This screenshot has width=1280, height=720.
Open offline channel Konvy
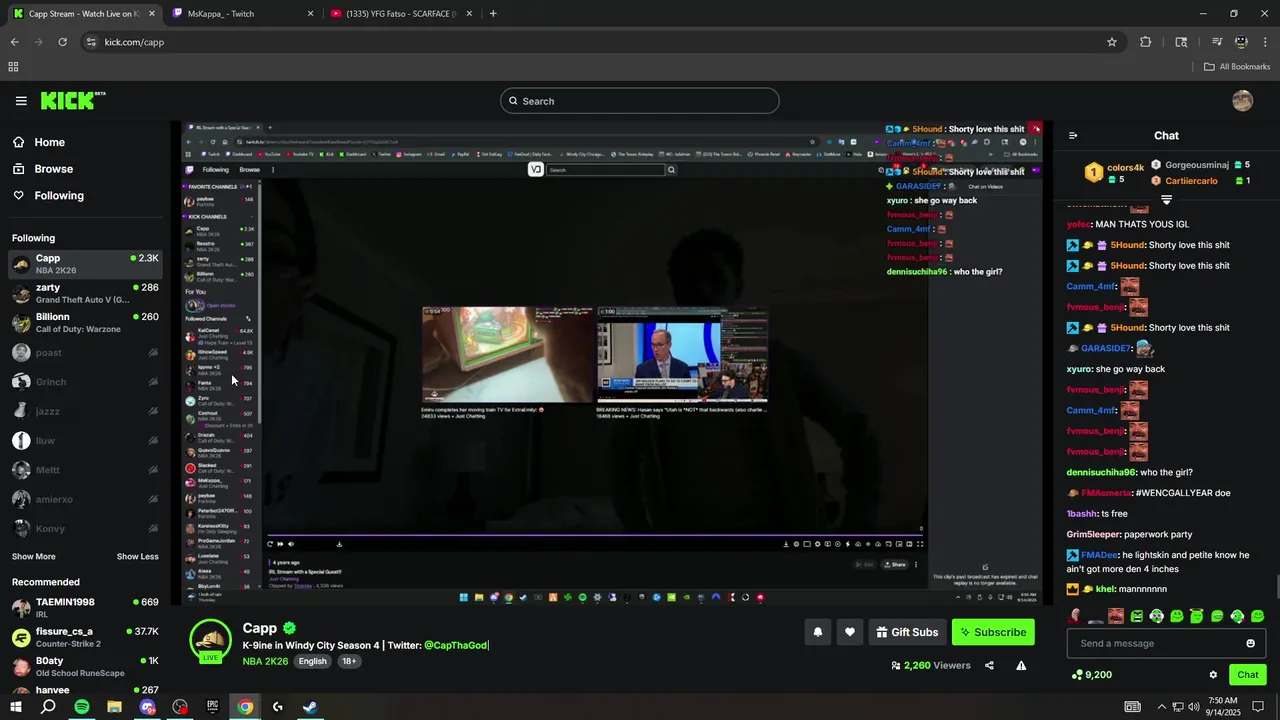85,528
